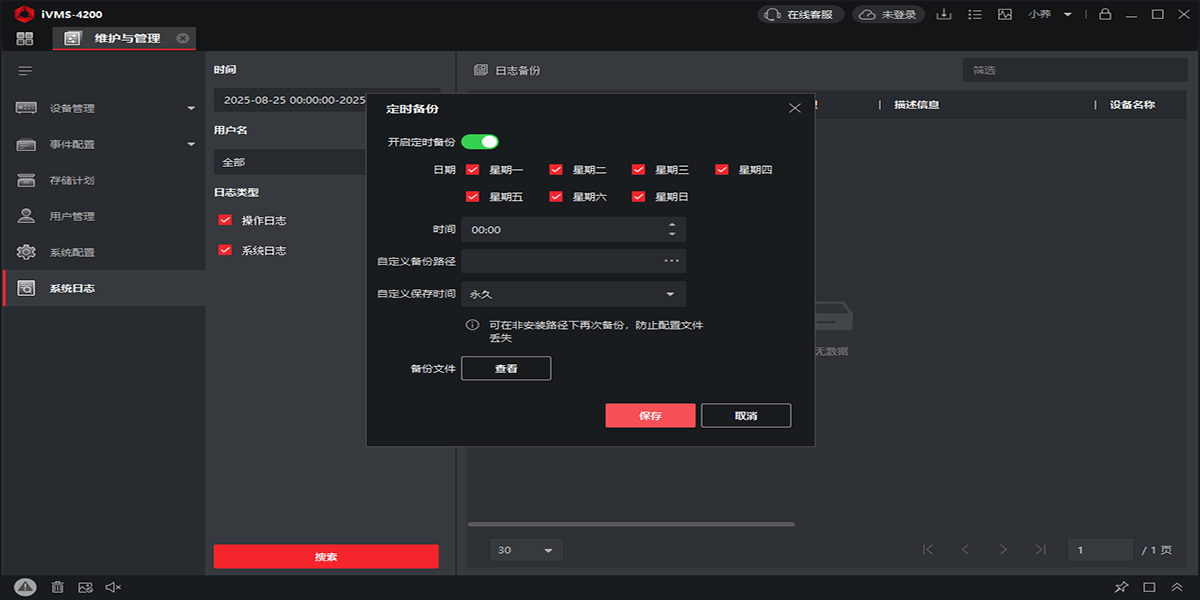This screenshot has height=600, width=1200.
Task: Uncheck 星期四 checkbox
Action: pos(722,170)
